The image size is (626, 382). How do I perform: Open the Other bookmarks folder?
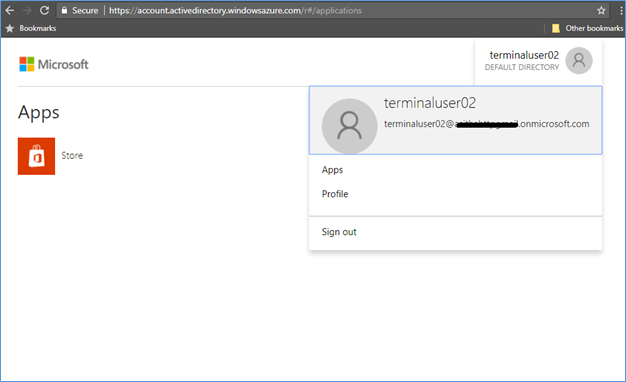587,28
